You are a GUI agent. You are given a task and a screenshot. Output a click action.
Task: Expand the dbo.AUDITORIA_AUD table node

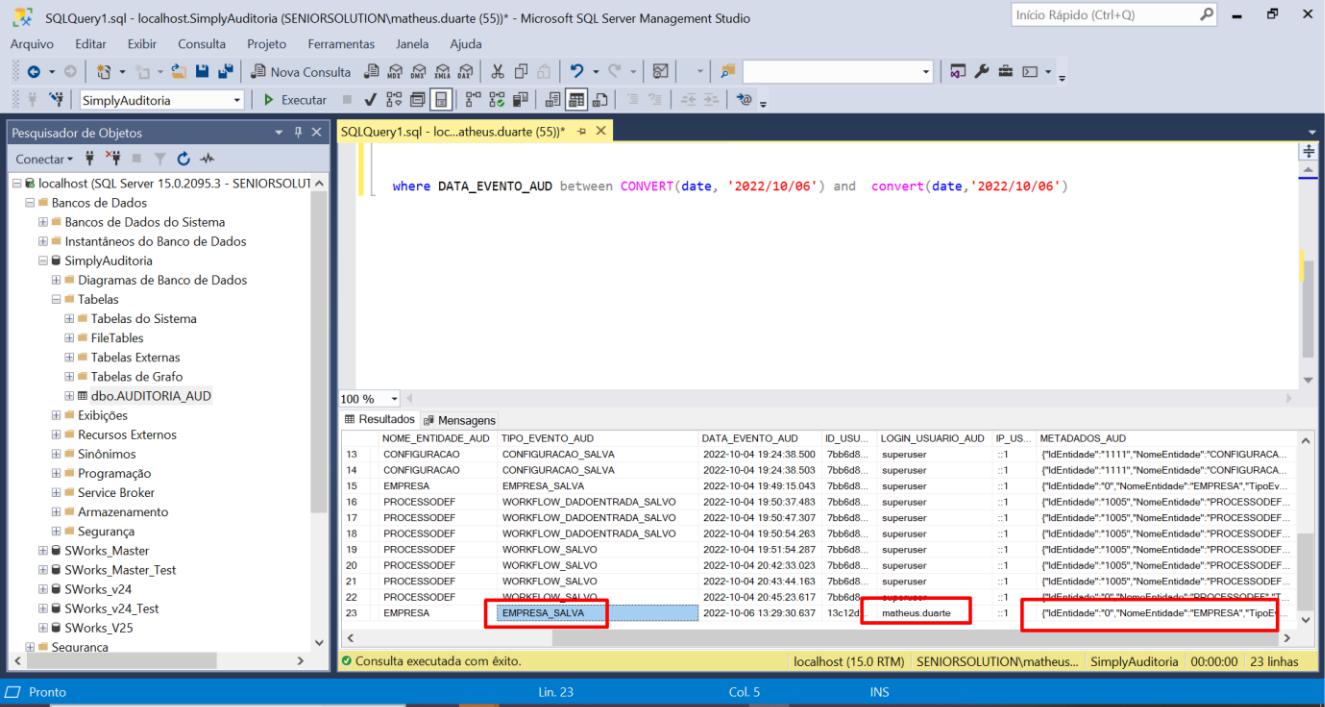(x=69, y=395)
